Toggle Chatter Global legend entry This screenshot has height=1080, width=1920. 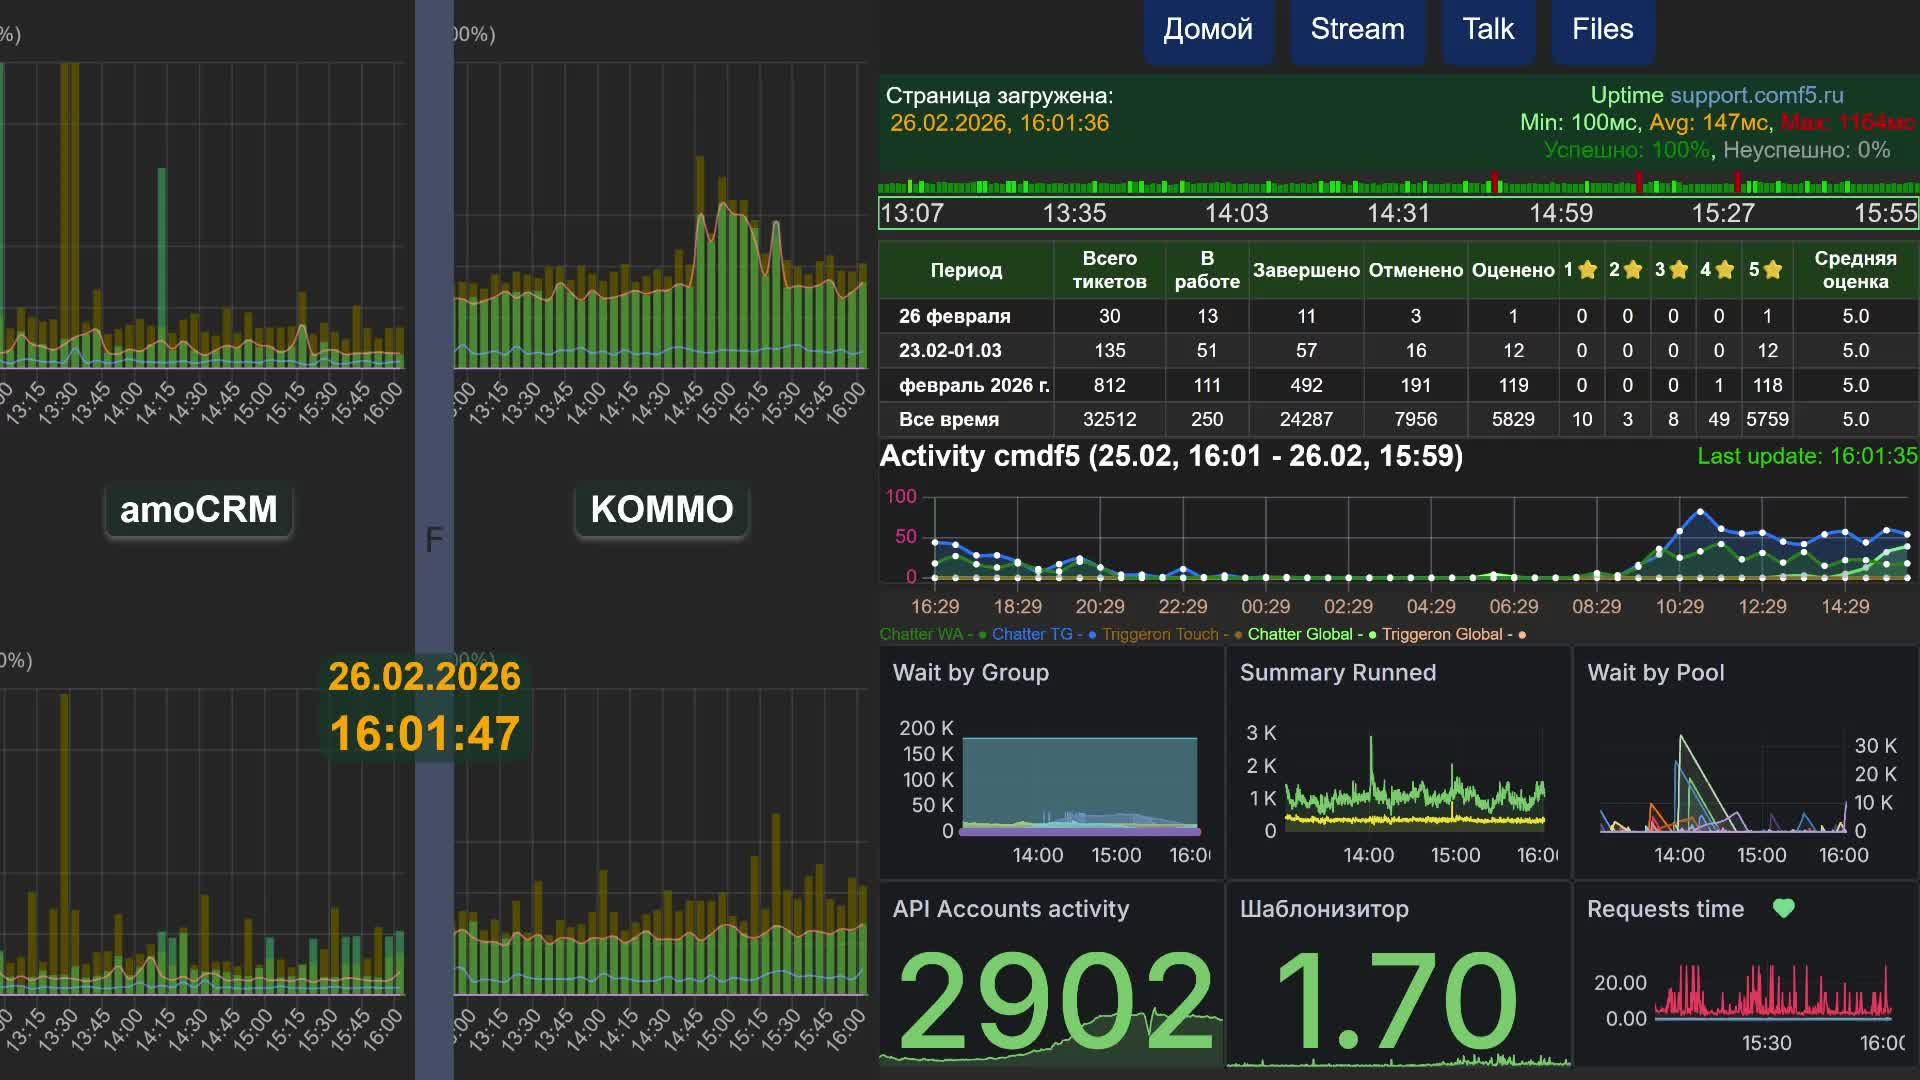pyautogui.click(x=1299, y=634)
